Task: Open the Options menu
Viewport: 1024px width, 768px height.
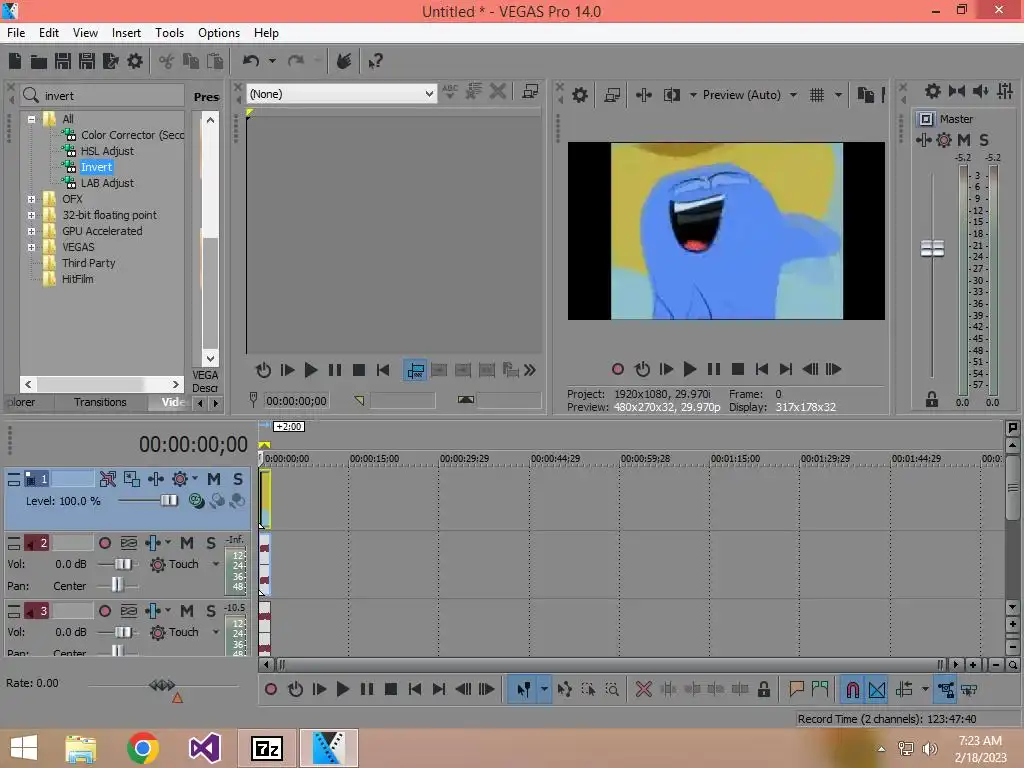Action: click(219, 33)
